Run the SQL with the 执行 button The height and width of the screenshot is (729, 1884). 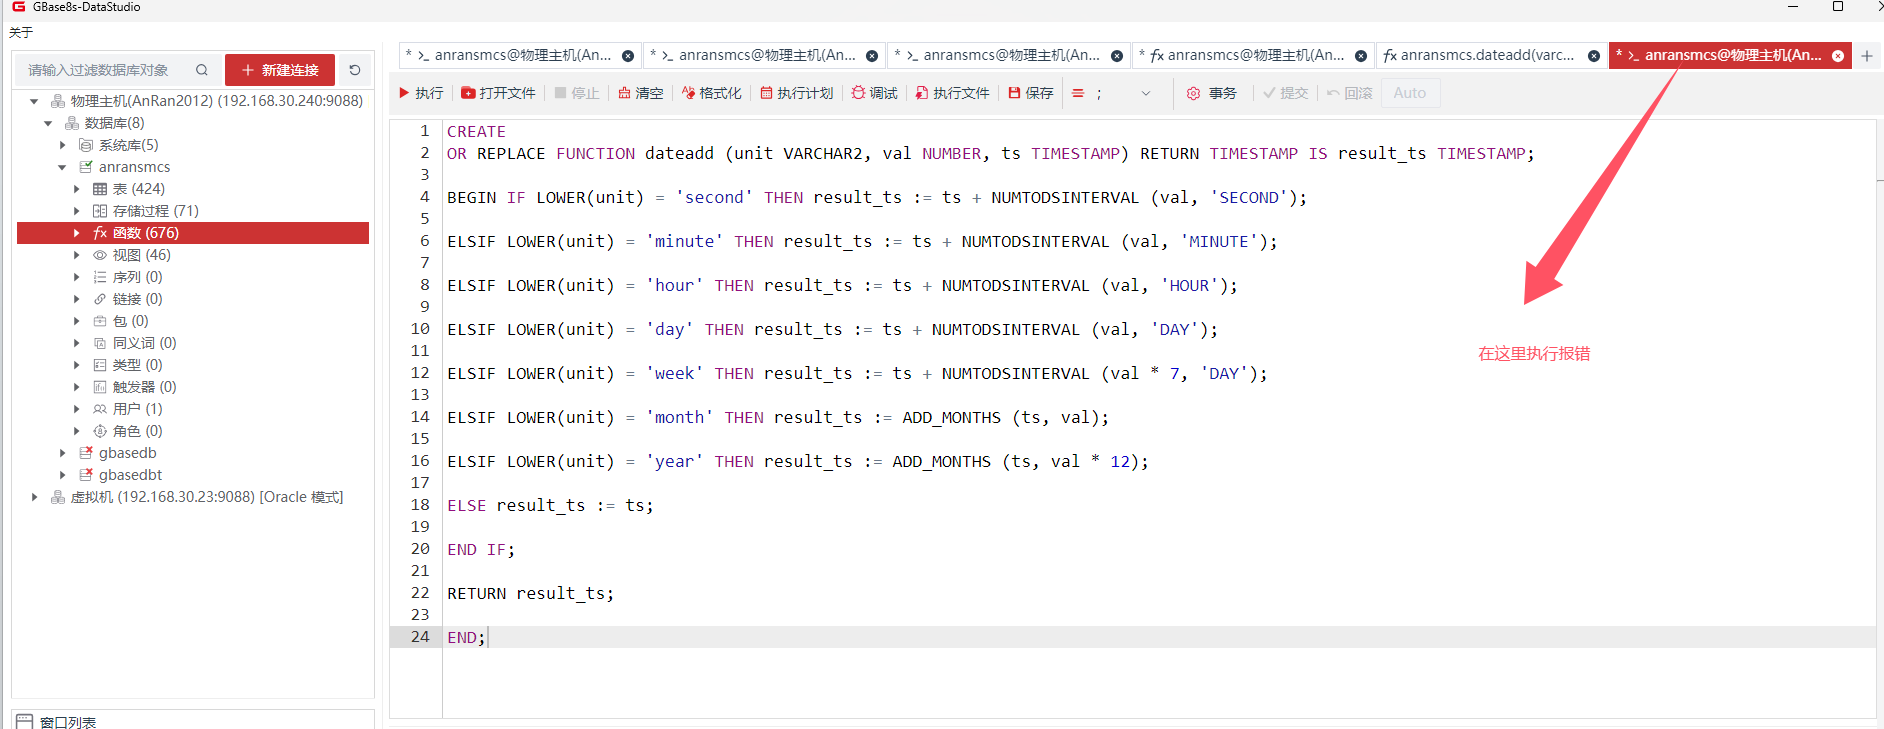(421, 93)
